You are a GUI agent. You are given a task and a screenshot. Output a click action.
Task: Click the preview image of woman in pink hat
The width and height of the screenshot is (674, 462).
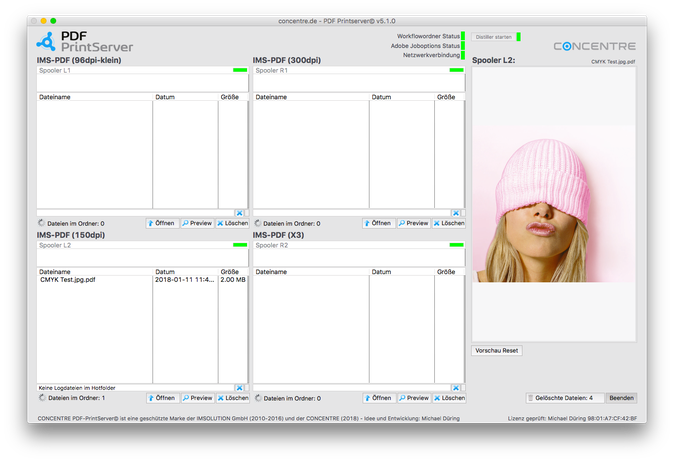tap(554, 204)
